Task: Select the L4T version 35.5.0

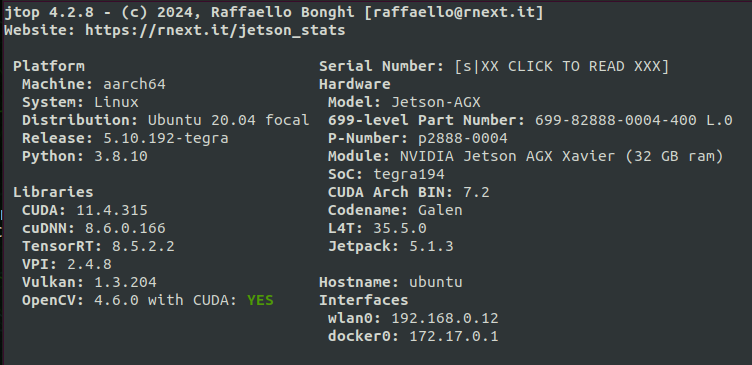Action: 400,228
